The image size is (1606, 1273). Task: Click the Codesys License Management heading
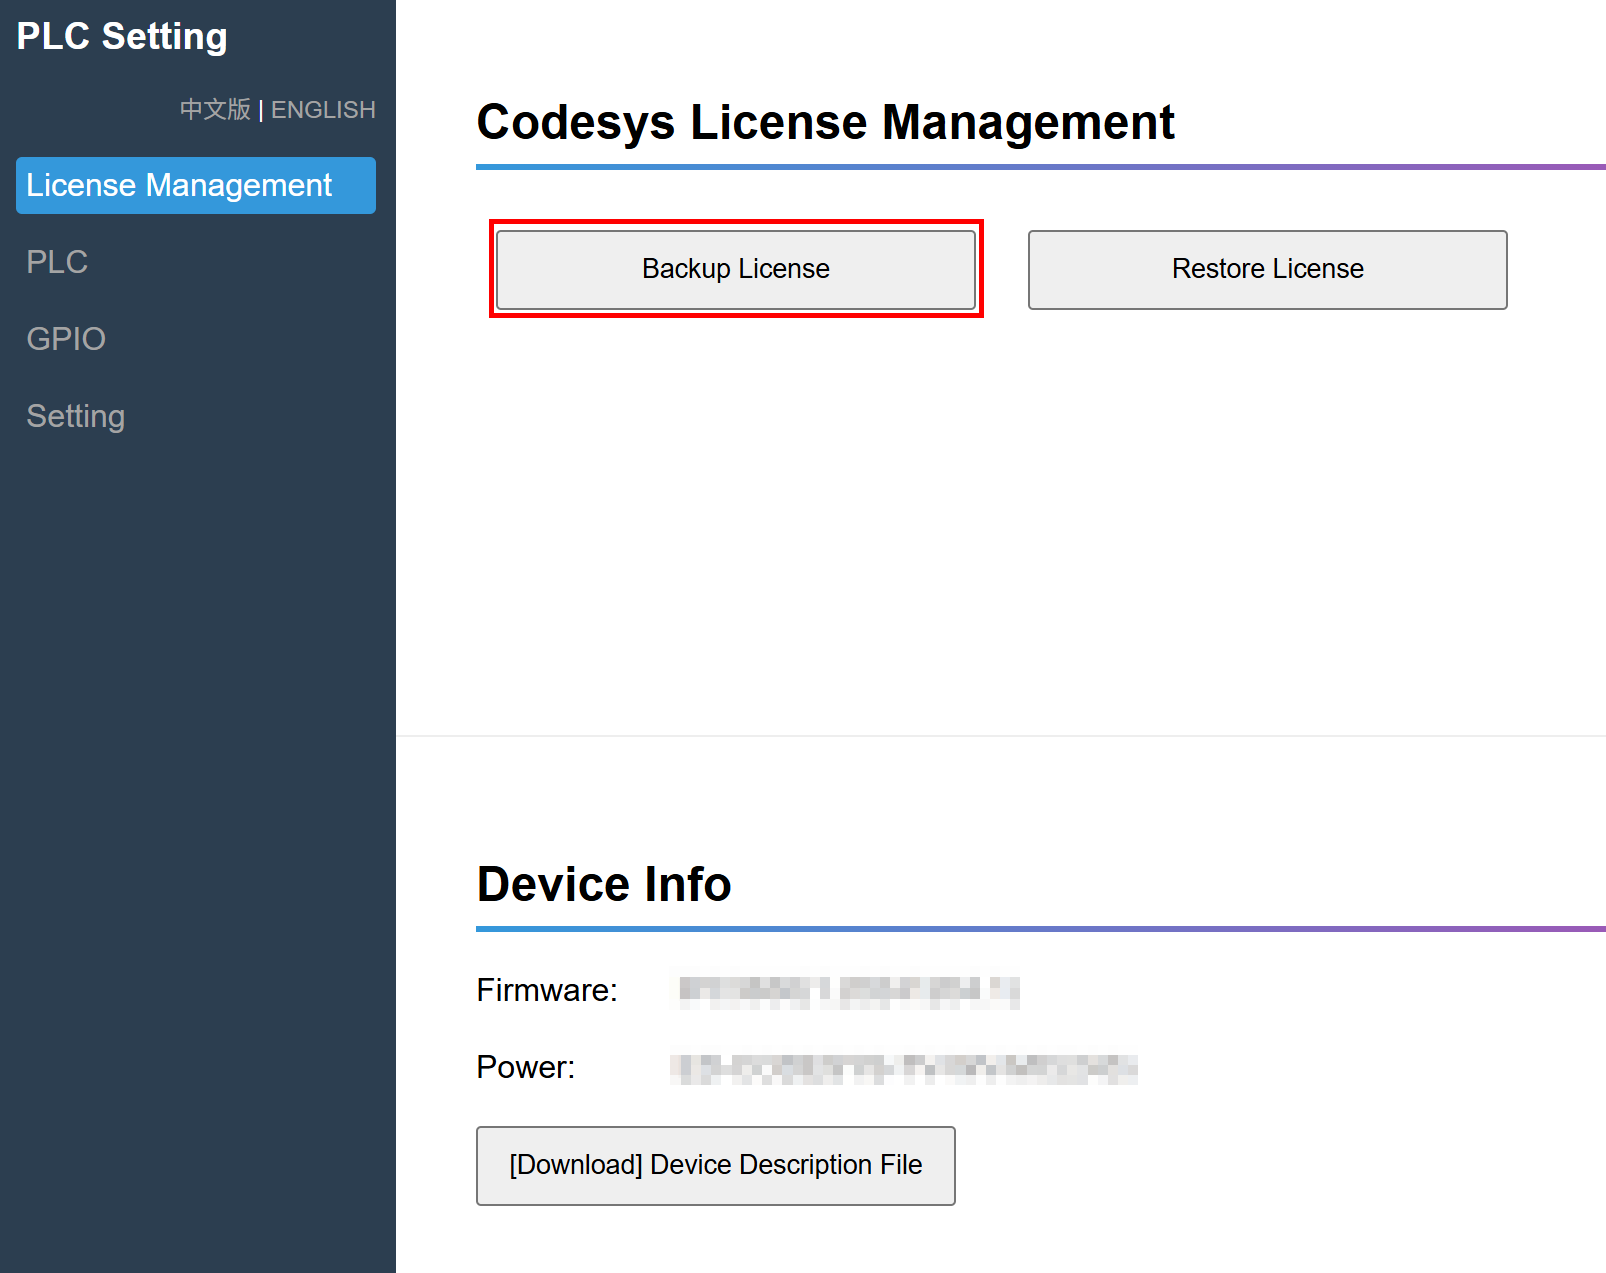pyautogui.click(x=825, y=122)
